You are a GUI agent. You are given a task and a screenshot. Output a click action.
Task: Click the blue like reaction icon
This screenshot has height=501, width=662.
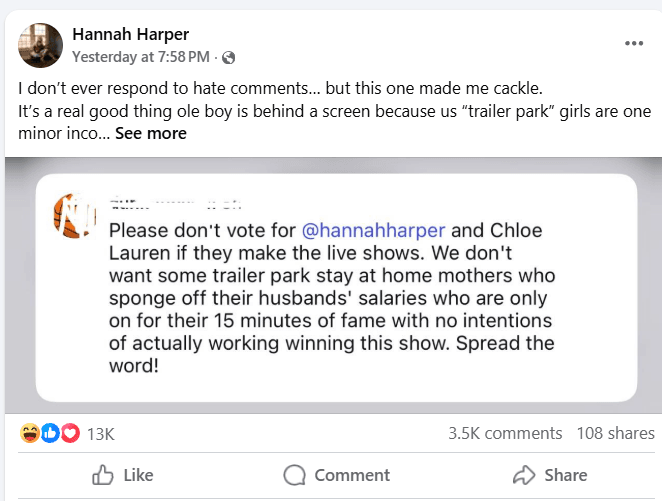click(x=50, y=433)
